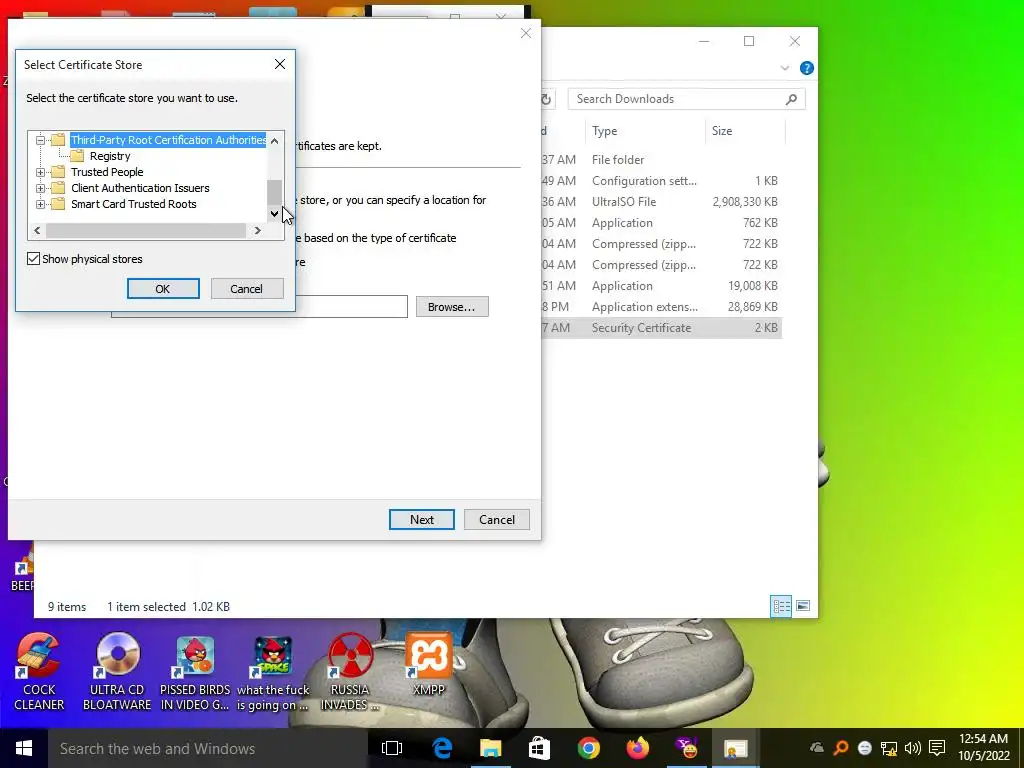
Task: Open the Angry Birds Space shortcut
Action: [273, 673]
